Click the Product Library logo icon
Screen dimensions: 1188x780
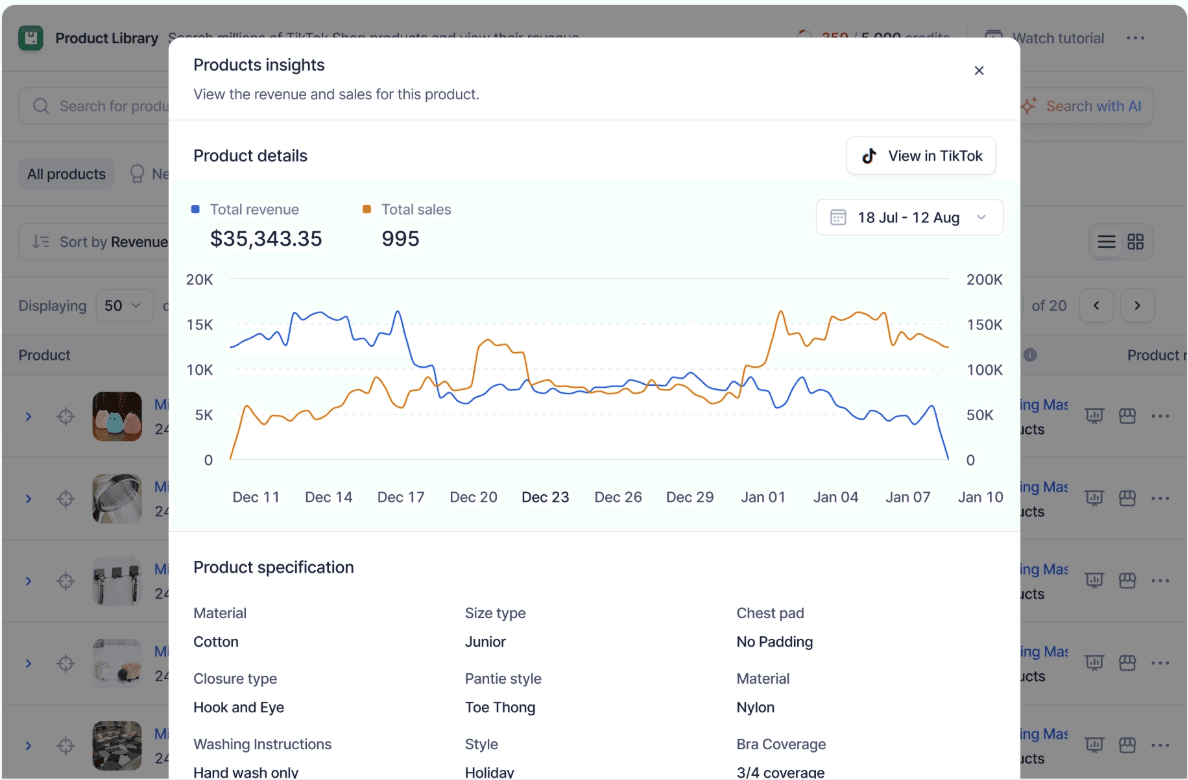click(x=31, y=38)
